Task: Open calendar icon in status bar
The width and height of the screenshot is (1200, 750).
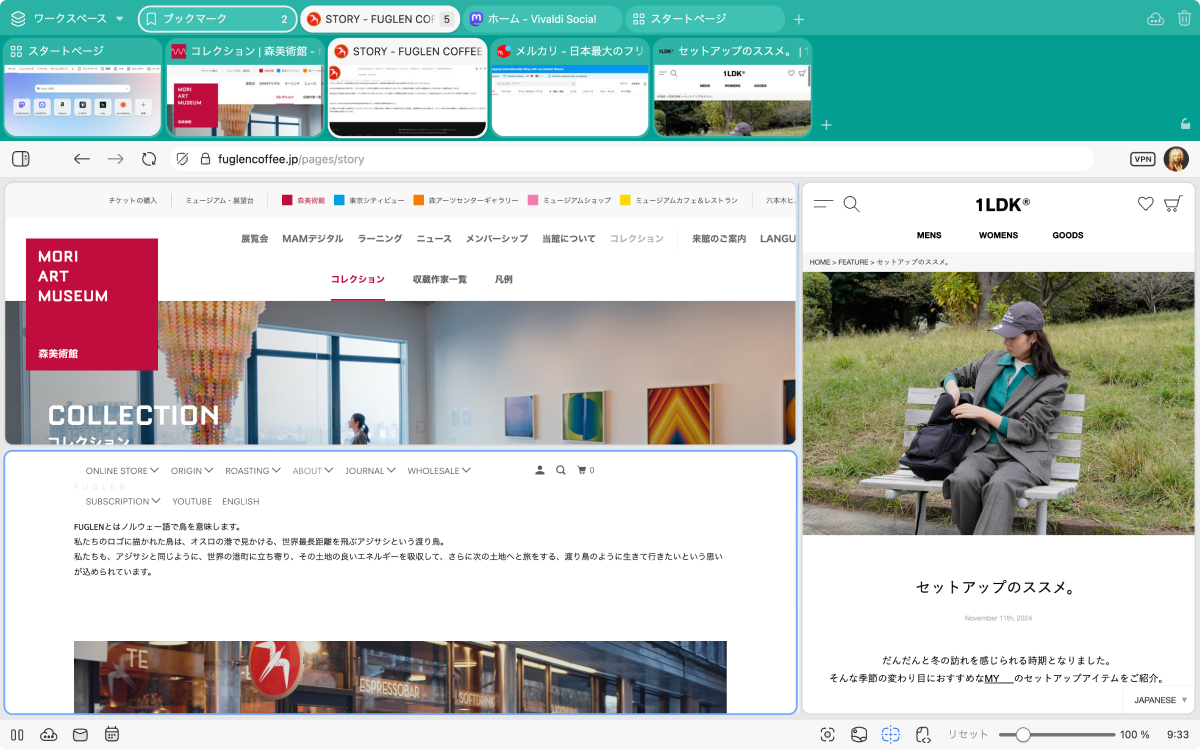Action: (112, 735)
